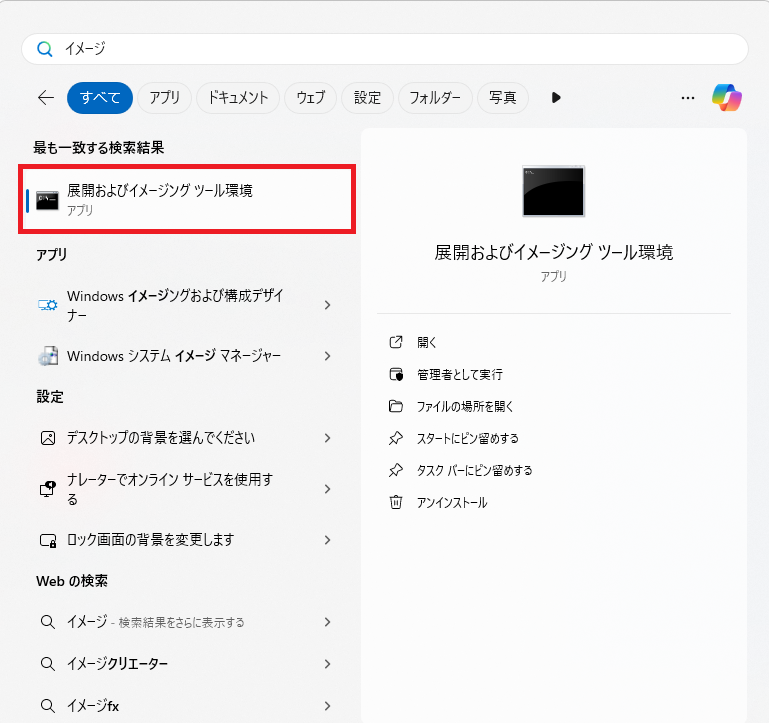The image size is (769, 723).
Task: Click the pin icon beside タスク バーにピン留めする
Action: coord(396,470)
